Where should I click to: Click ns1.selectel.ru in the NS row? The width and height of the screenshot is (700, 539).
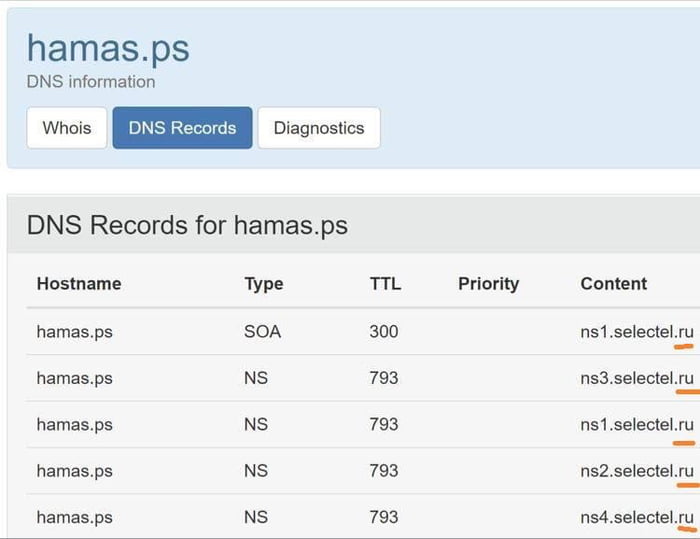click(x=637, y=424)
